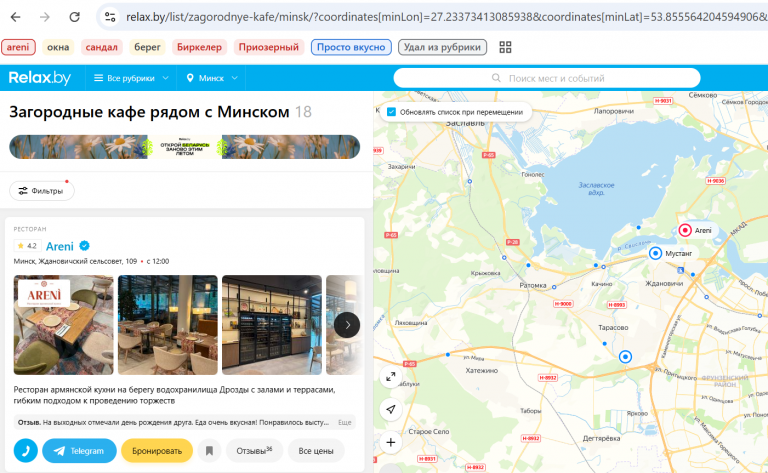Open the second Areni dining hall photo
The width and height of the screenshot is (768, 473).
(x=168, y=325)
